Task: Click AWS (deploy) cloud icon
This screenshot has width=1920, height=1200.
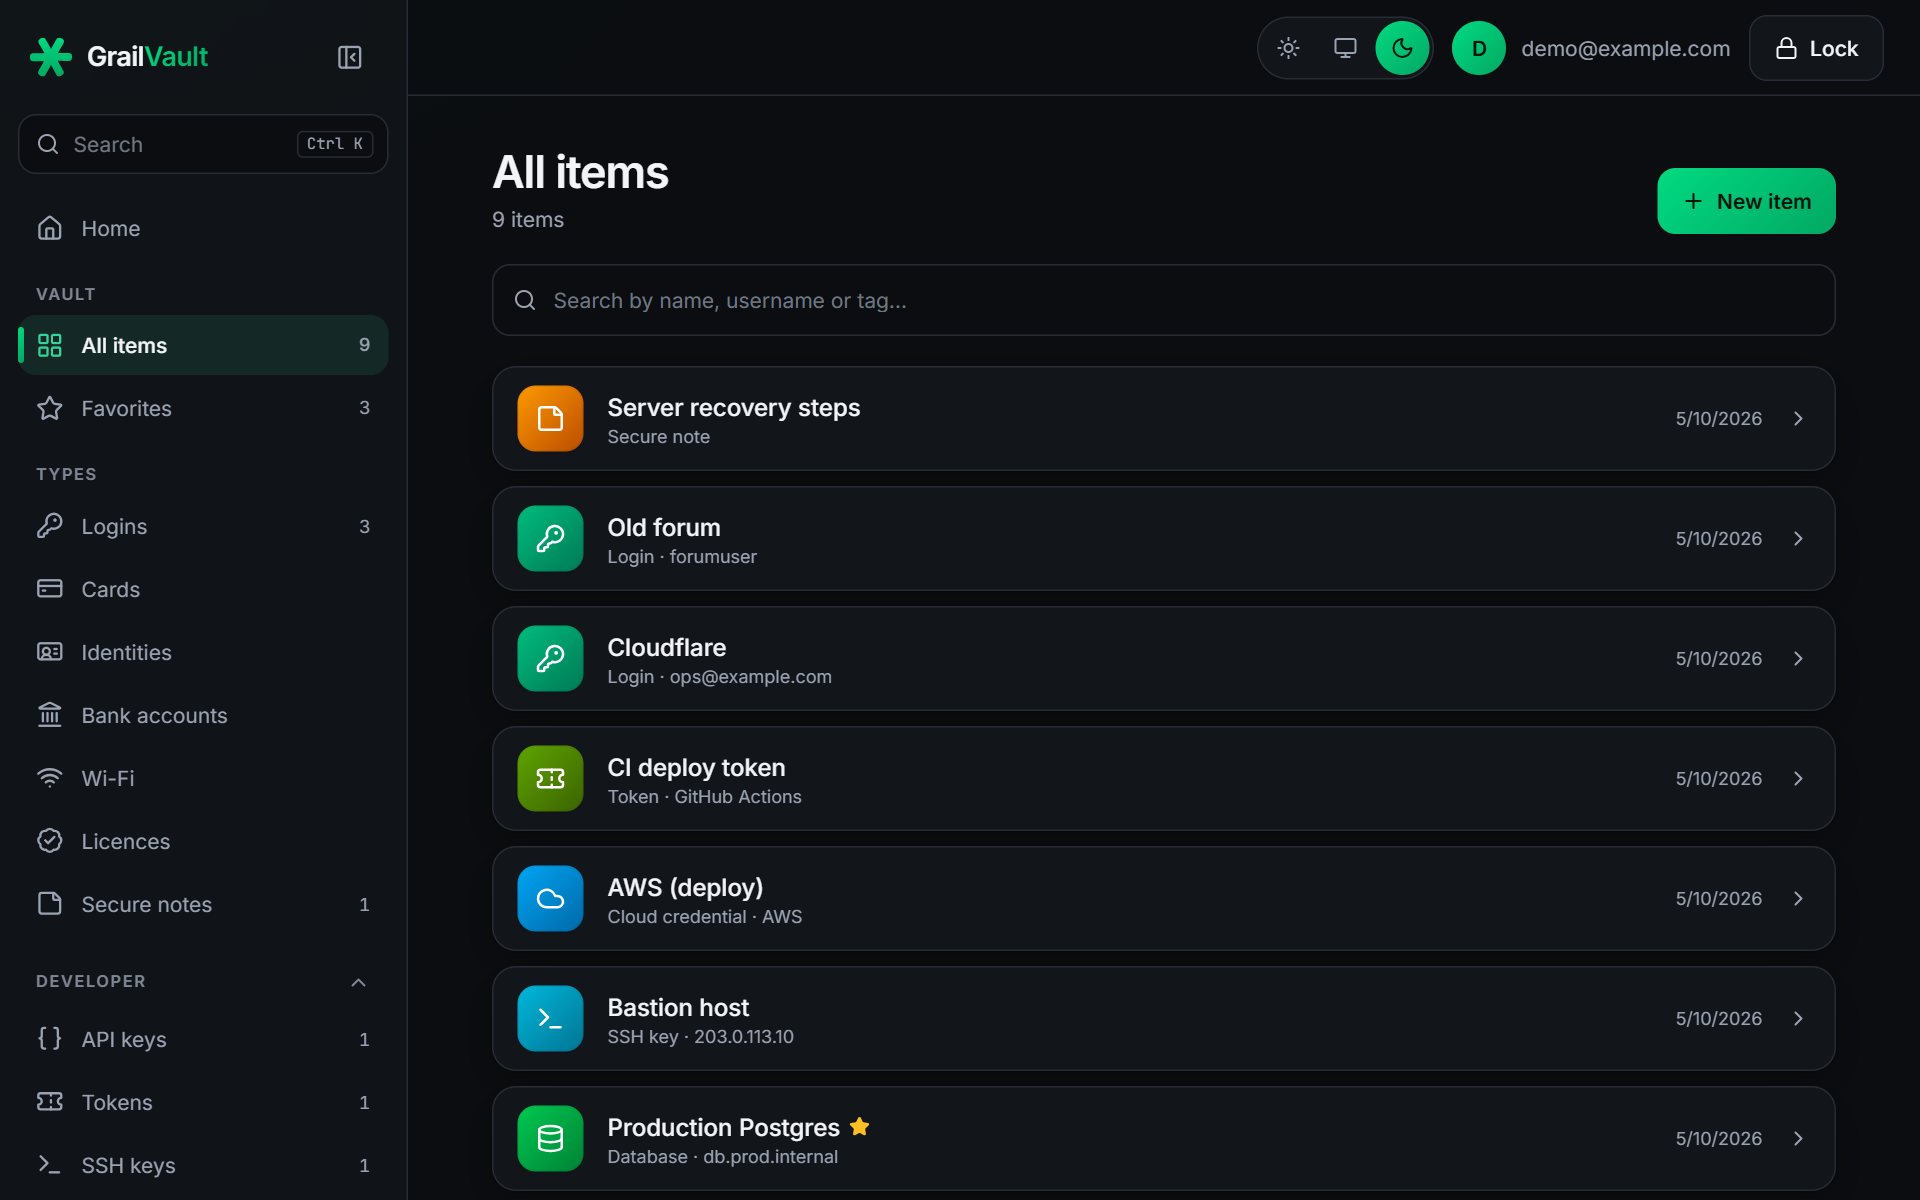Action: click(550, 898)
